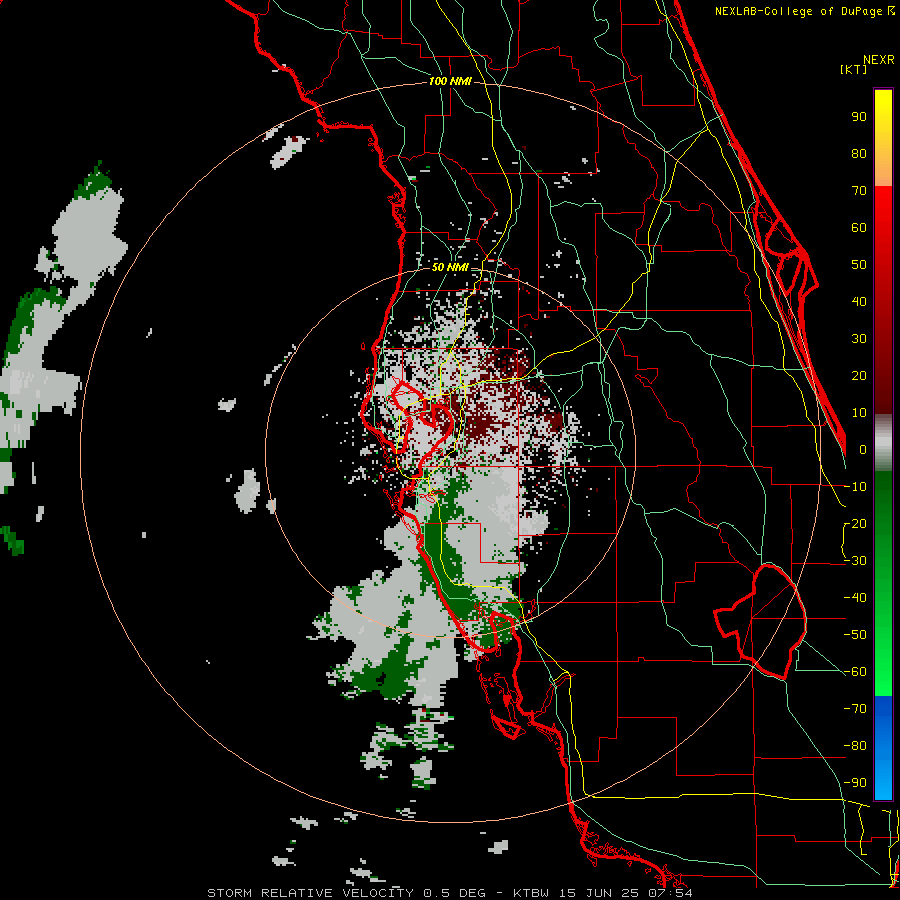Select the positive 30 value on velocity scale
The width and height of the screenshot is (900, 900).
point(859,339)
